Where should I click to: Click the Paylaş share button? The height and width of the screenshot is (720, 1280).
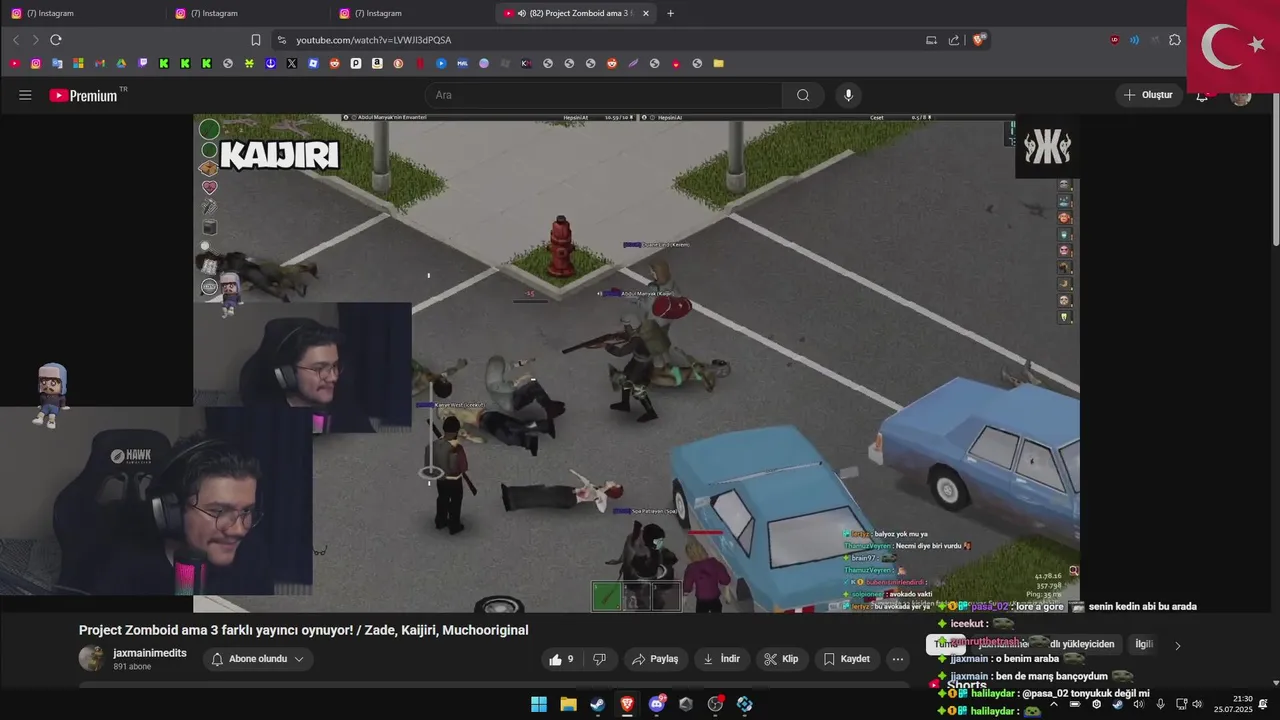[656, 659]
